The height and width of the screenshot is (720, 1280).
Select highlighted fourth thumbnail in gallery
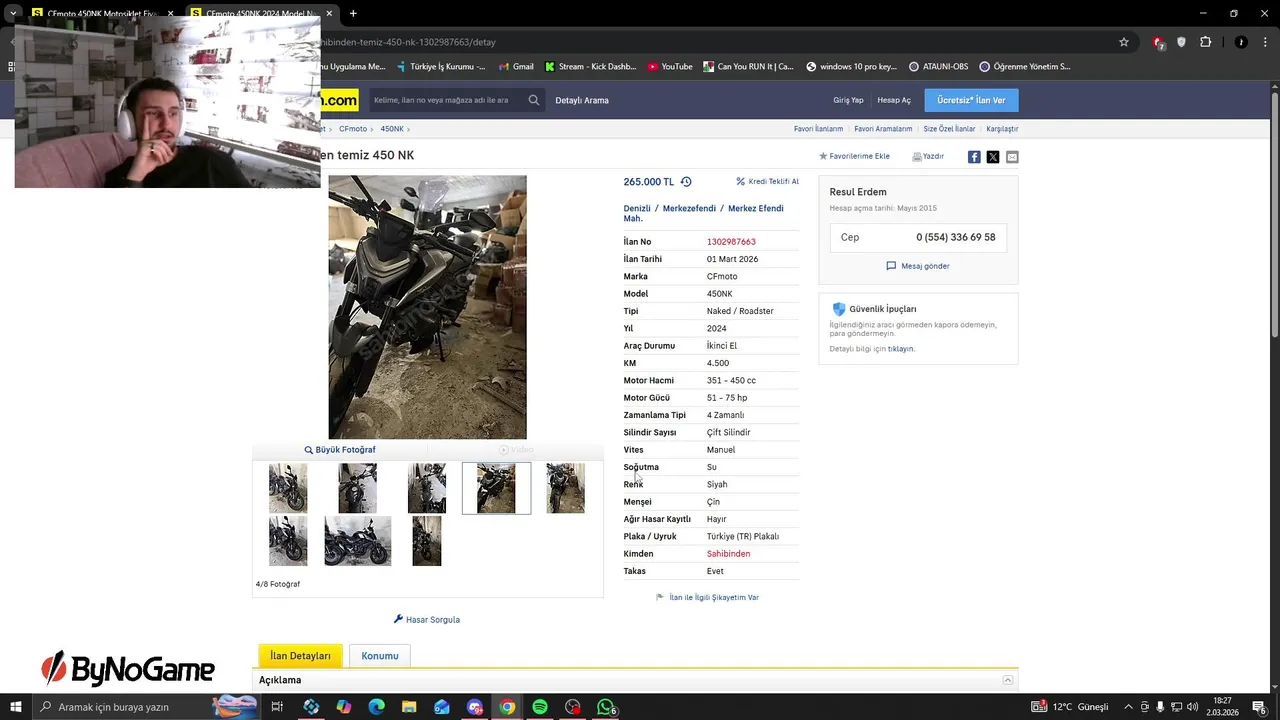[x=496, y=488]
